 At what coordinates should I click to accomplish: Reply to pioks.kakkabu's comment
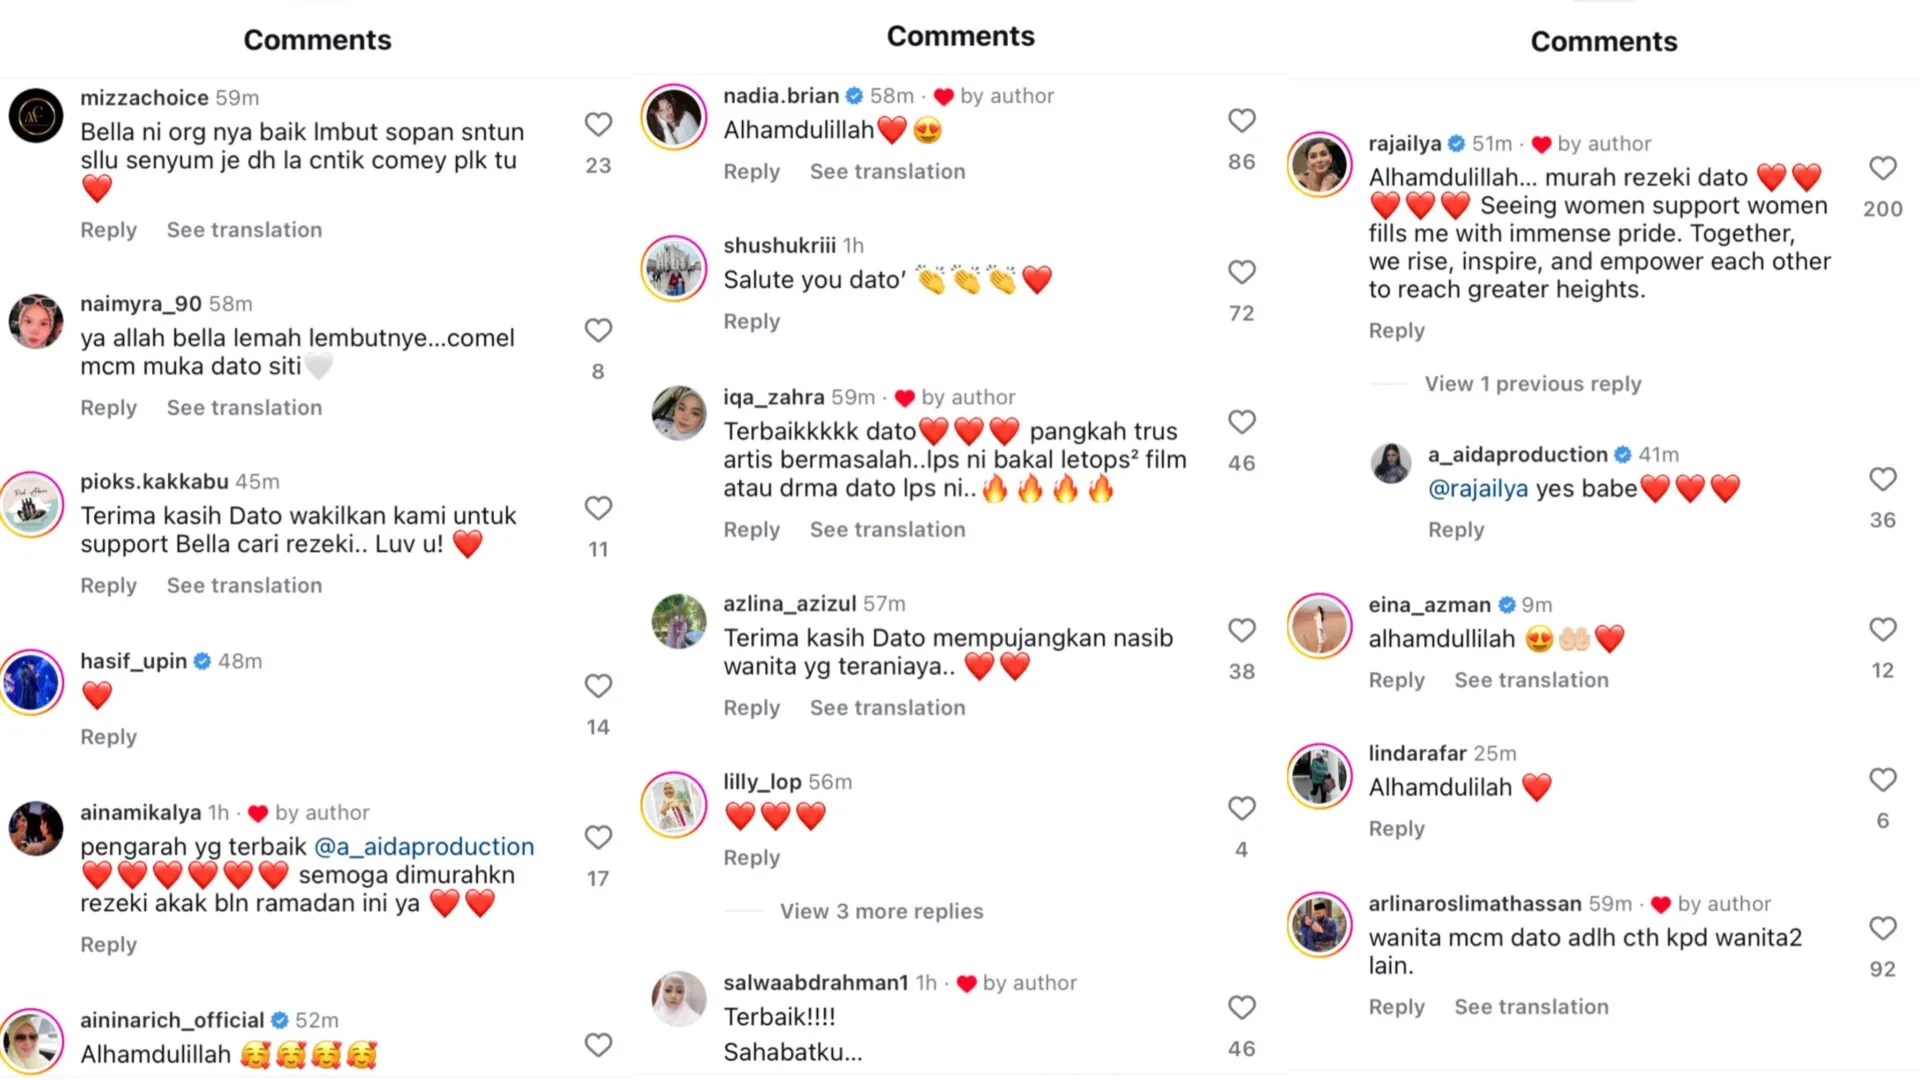[x=108, y=586]
